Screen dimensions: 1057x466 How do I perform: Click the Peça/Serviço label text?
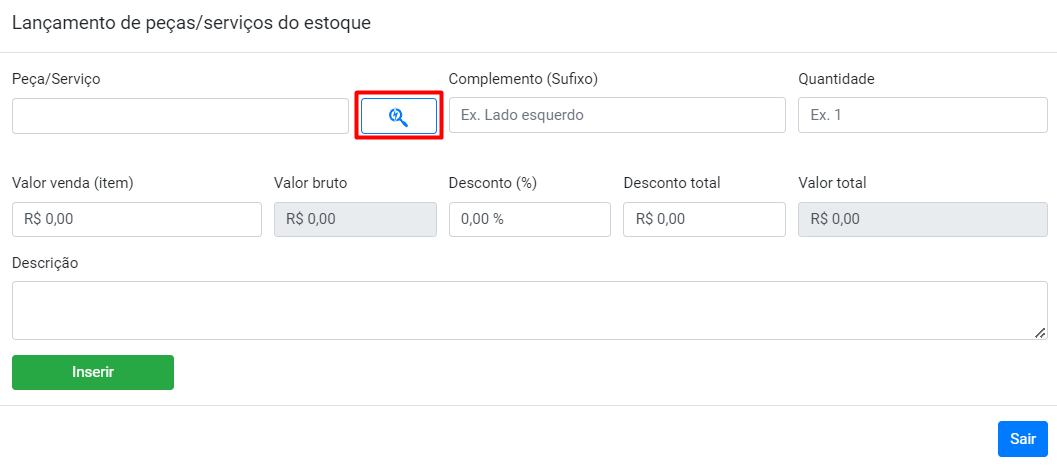56,78
